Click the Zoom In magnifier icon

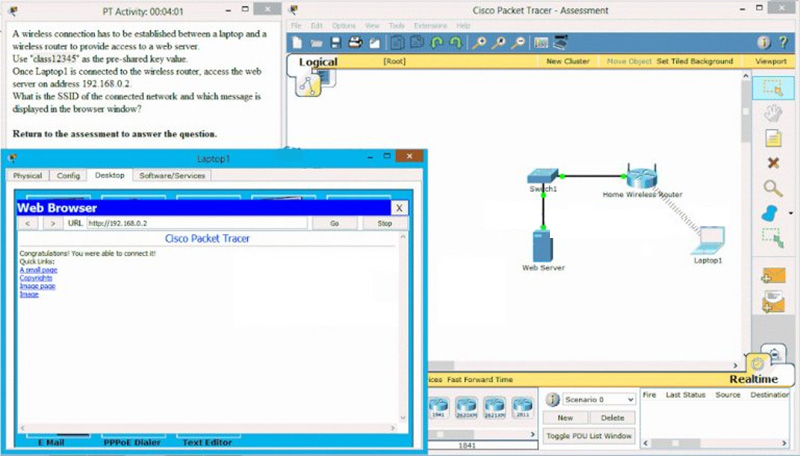(479, 43)
